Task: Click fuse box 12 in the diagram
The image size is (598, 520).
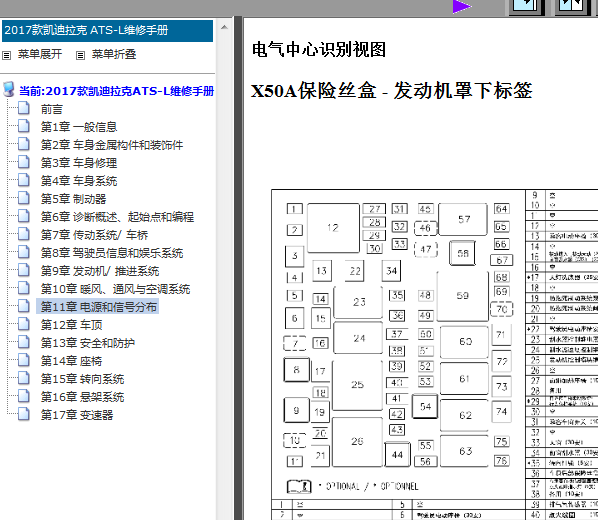Action: 333,228
